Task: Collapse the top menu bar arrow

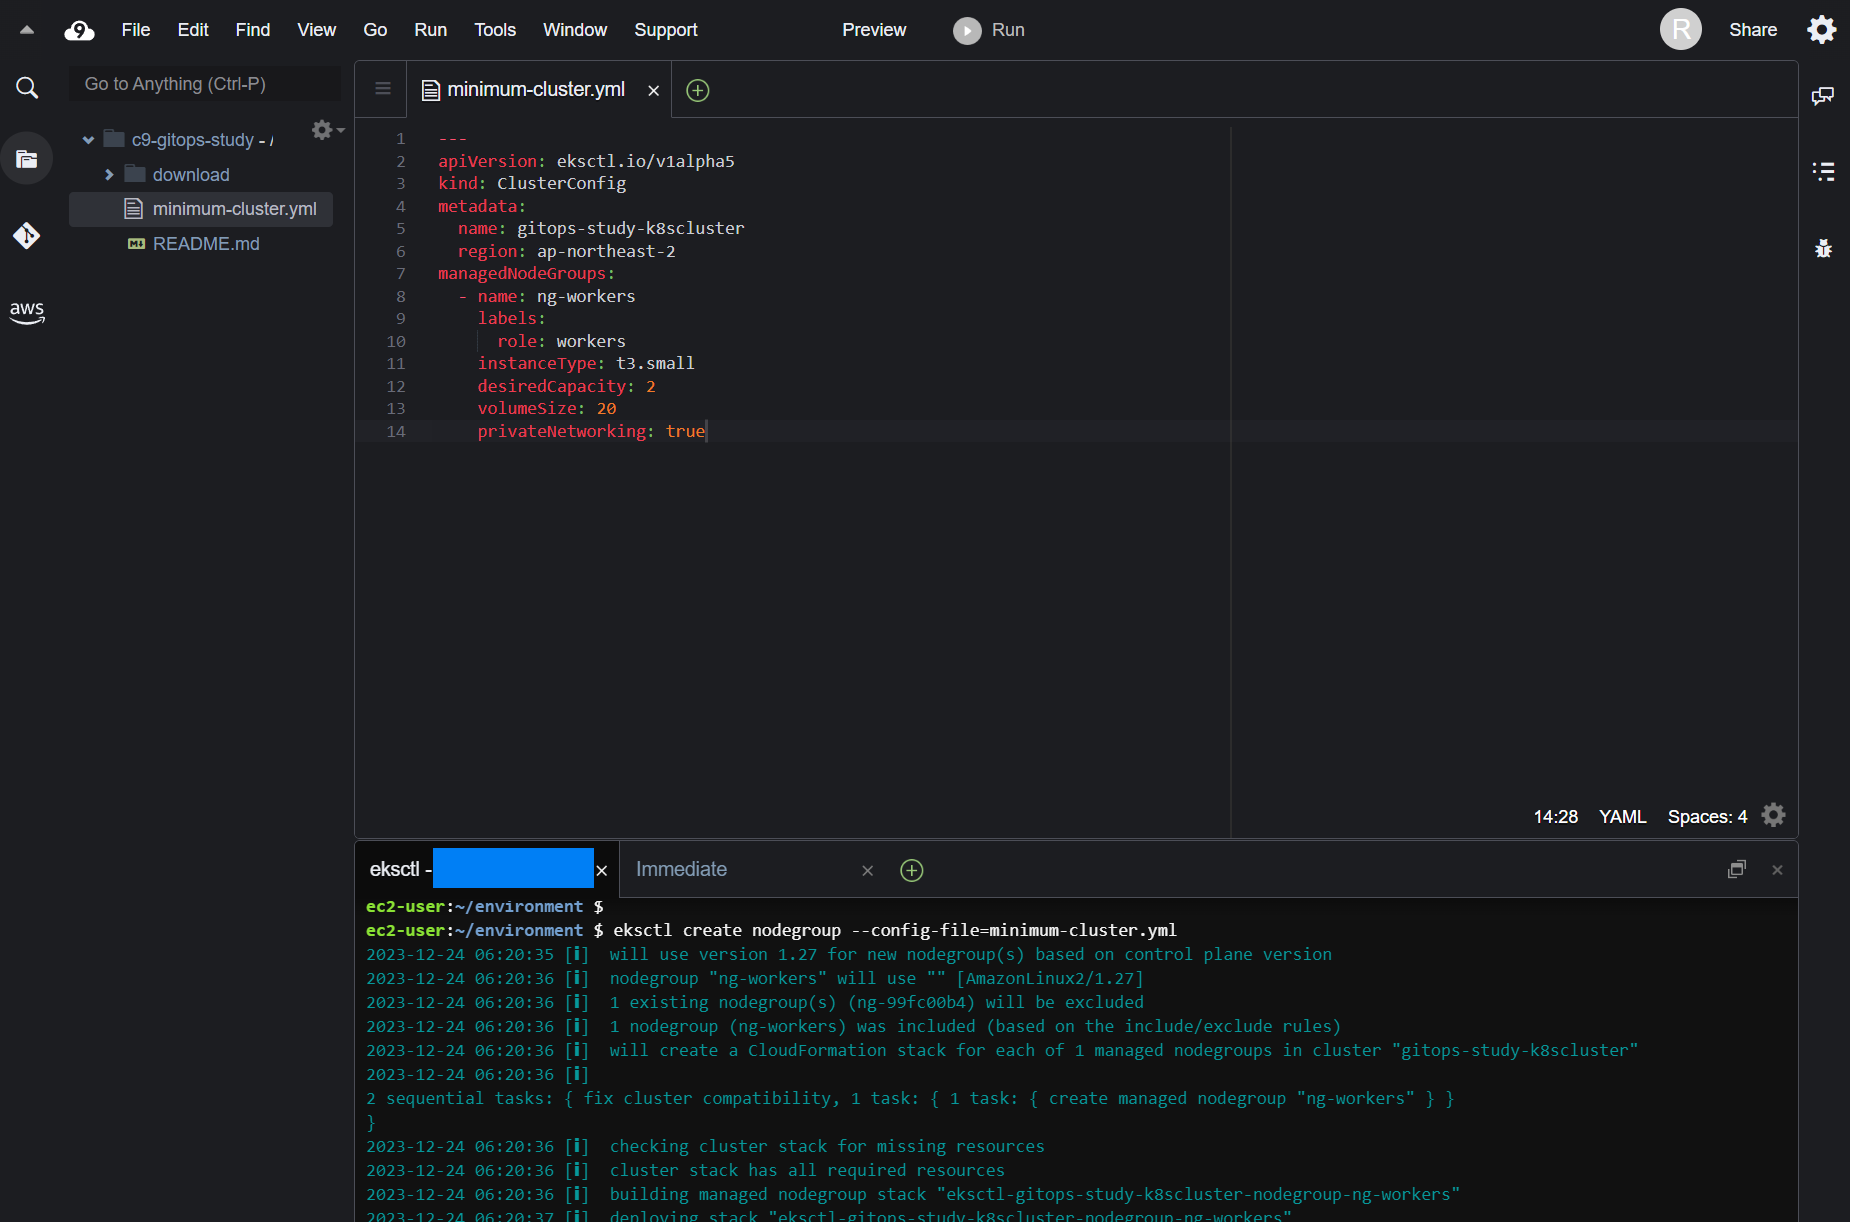Action: pyautogui.click(x=27, y=30)
